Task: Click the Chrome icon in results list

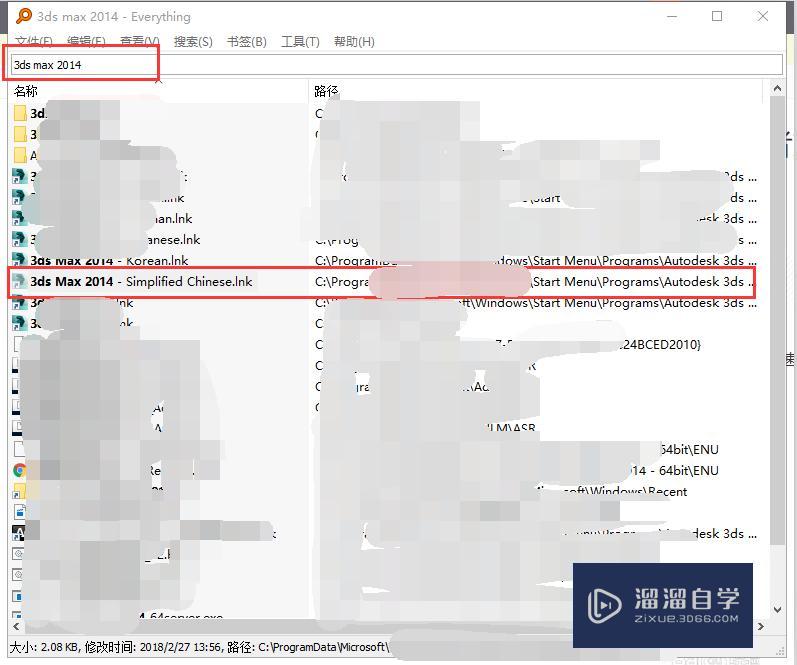Action: (x=19, y=470)
